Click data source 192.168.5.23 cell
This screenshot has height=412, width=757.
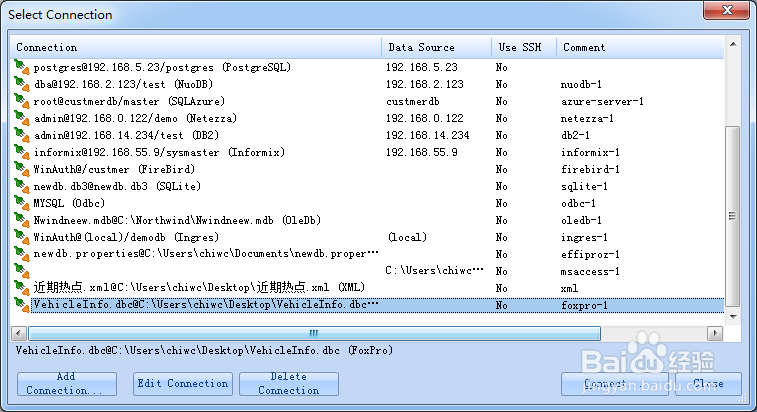click(x=421, y=67)
